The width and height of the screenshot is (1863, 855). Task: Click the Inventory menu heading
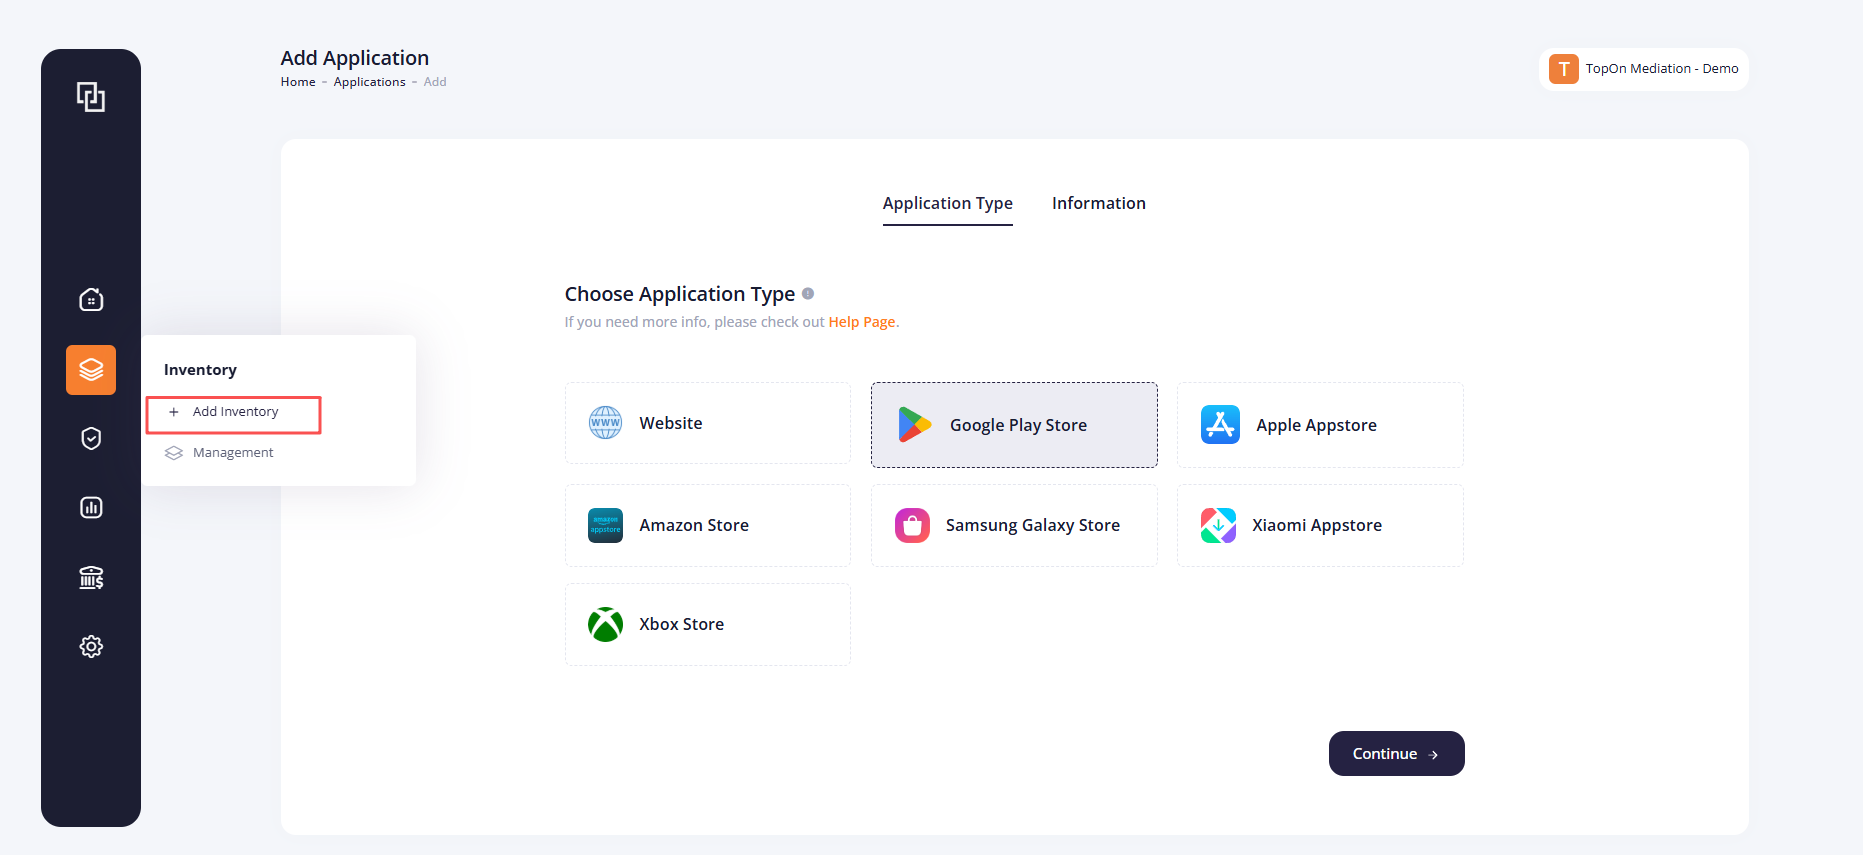(x=200, y=370)
